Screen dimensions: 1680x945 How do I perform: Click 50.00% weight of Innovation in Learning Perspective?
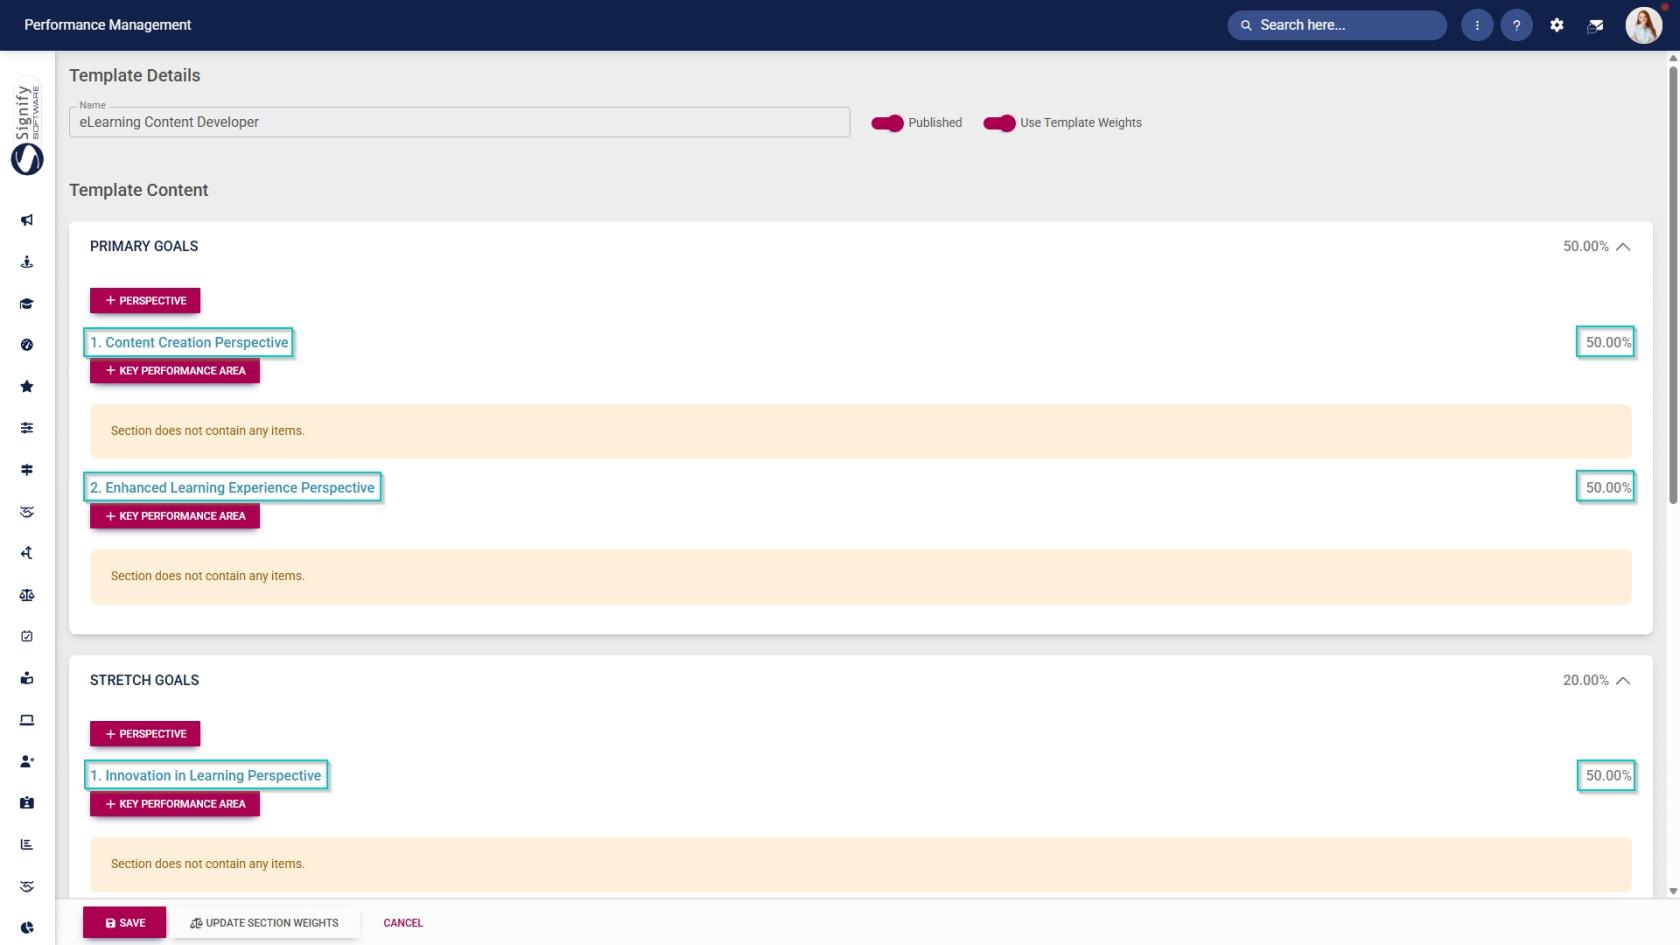(1606, 775)
